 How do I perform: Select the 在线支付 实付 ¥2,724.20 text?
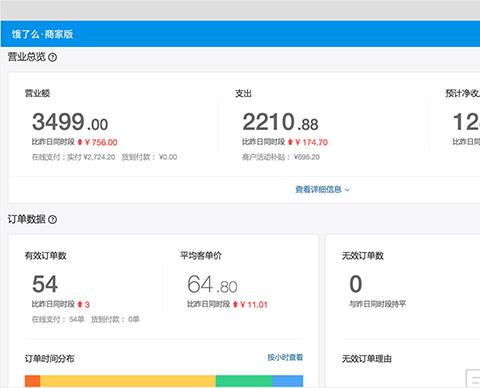(x=73, y=157)
